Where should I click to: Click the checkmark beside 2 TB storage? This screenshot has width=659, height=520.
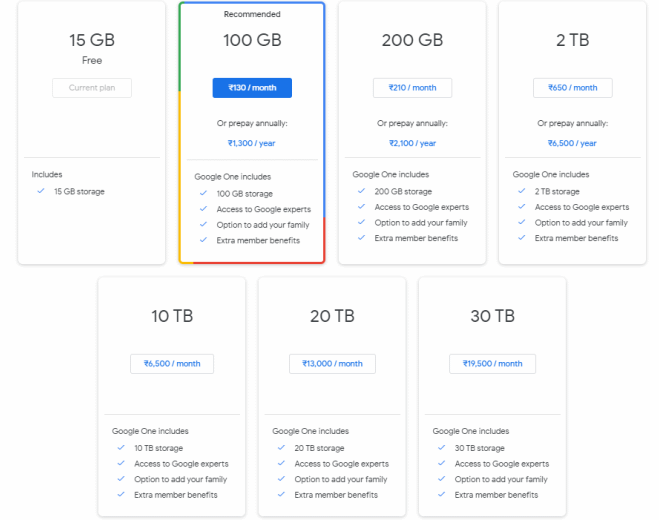[522, 191]
